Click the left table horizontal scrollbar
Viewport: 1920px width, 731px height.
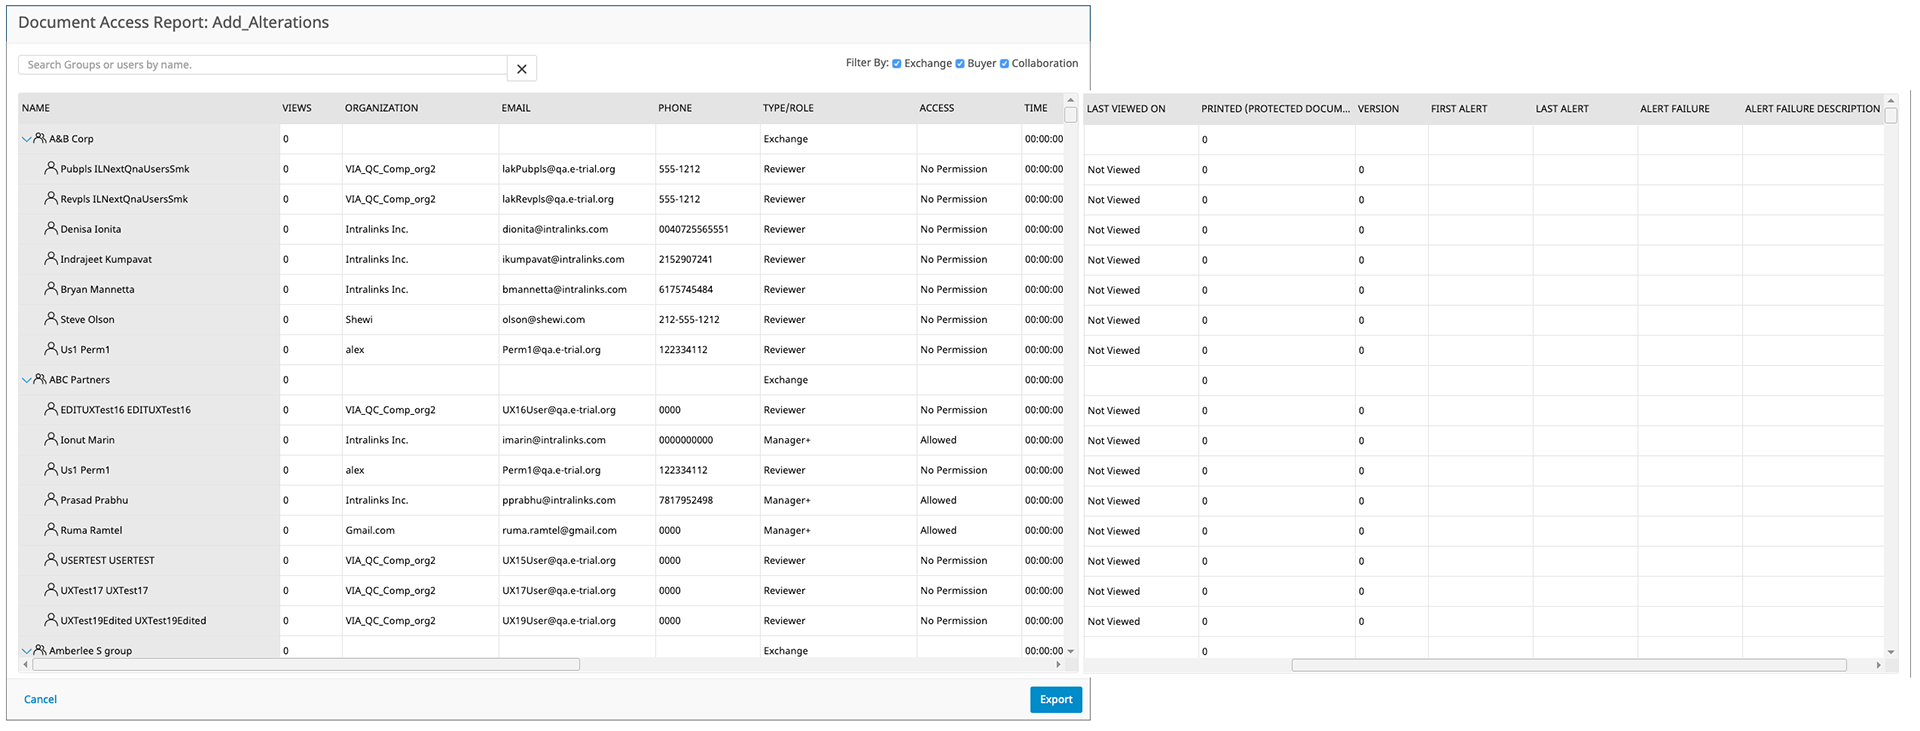[306, 664]
